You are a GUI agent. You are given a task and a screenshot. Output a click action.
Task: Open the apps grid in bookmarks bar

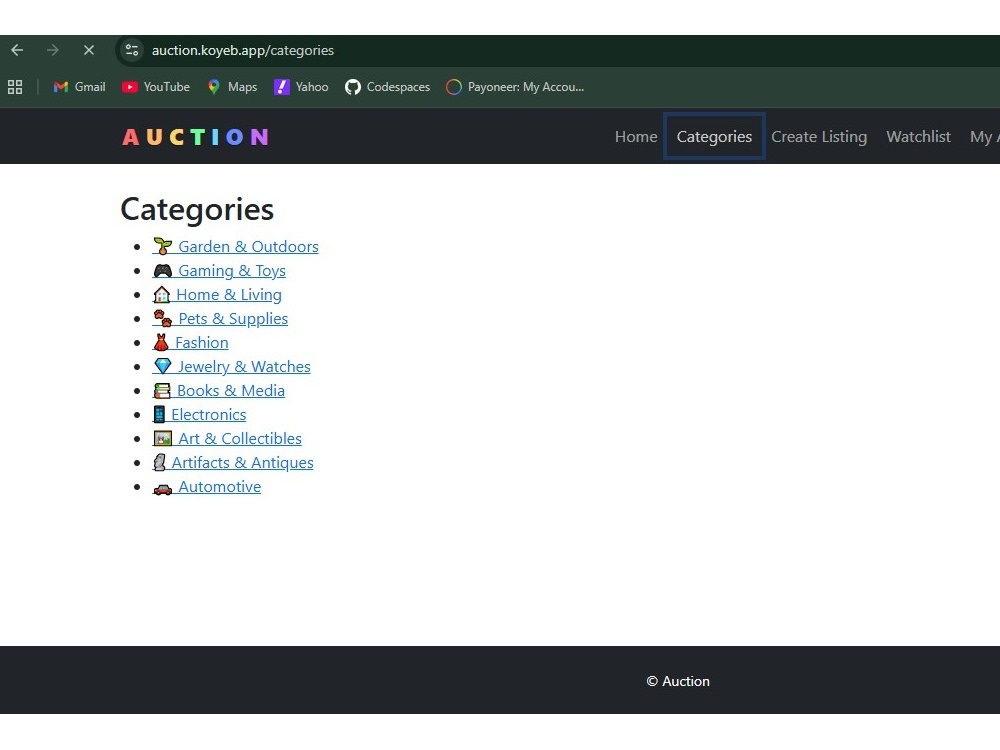click(15, 87)
